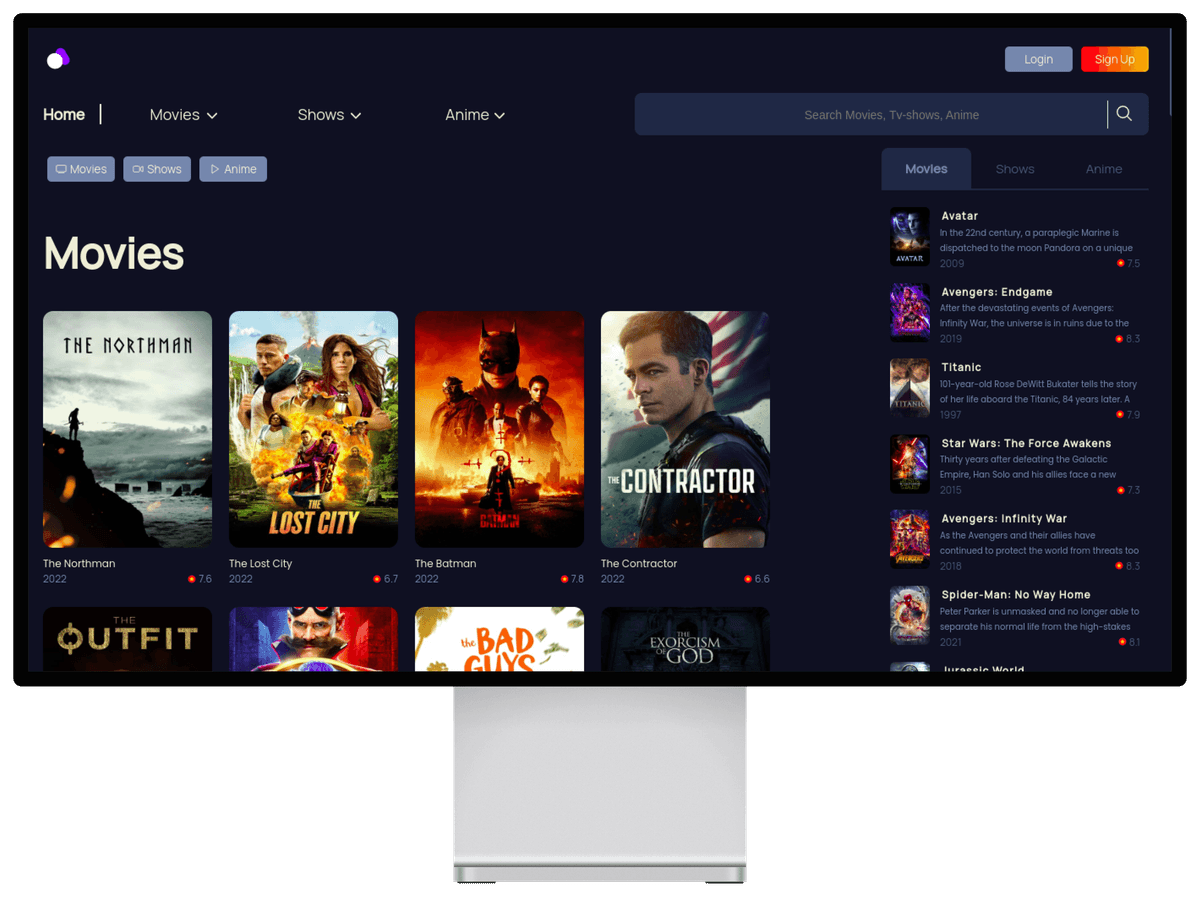Click the "Movies" page heading
The width and height of the screenshot is (1200, 905).
pyautogui.click(x=114, y=253)
